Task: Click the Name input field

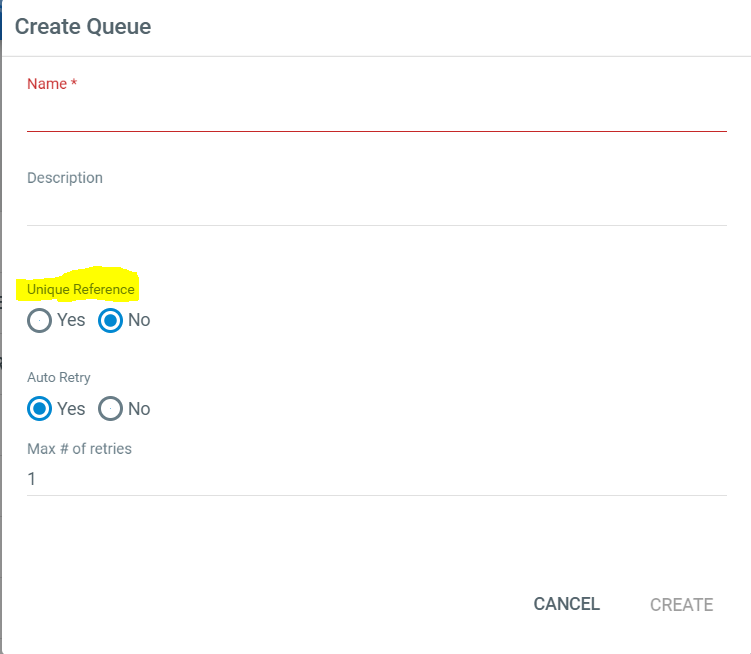Action: click(376, 115)
